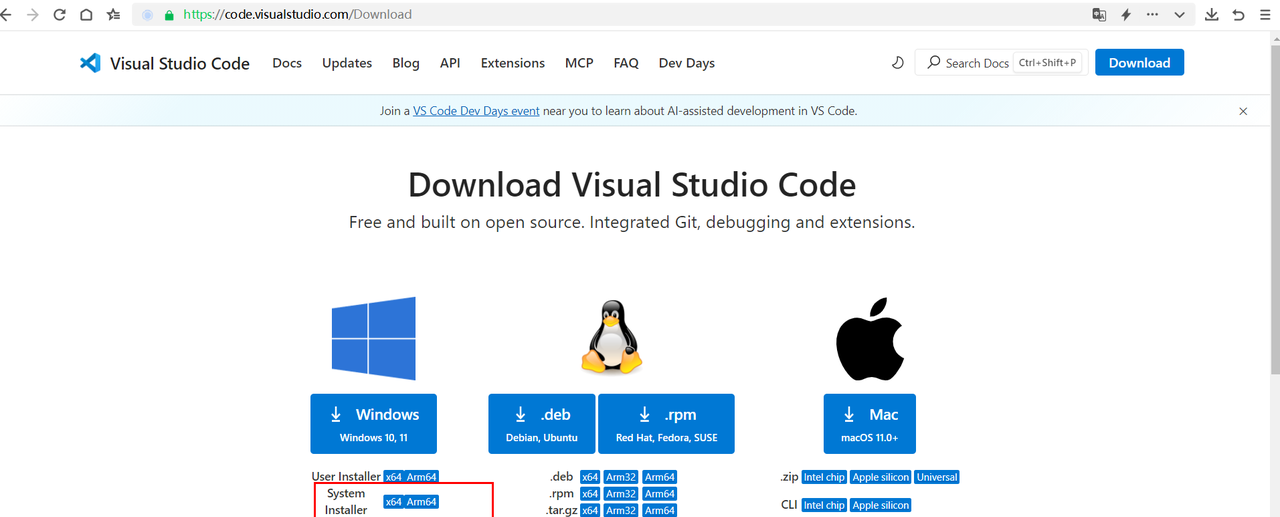1280x517 pixels.
Task: Select User Installer x64 link
Action: click(x=394, y=478)
